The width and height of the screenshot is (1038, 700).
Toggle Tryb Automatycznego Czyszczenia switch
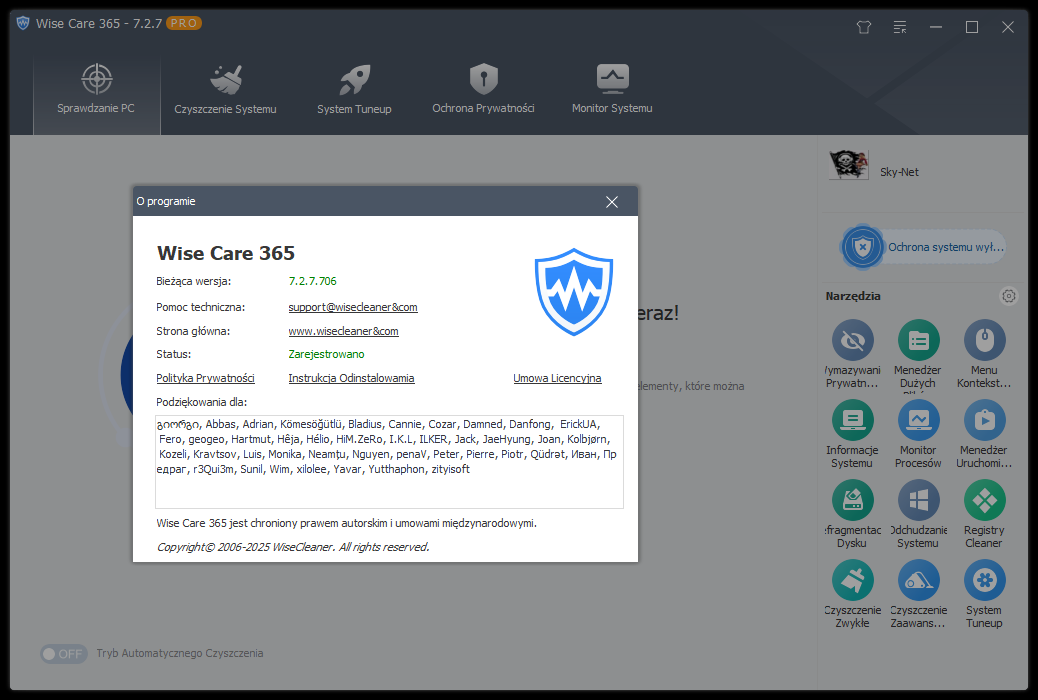(x=64, y=654)
